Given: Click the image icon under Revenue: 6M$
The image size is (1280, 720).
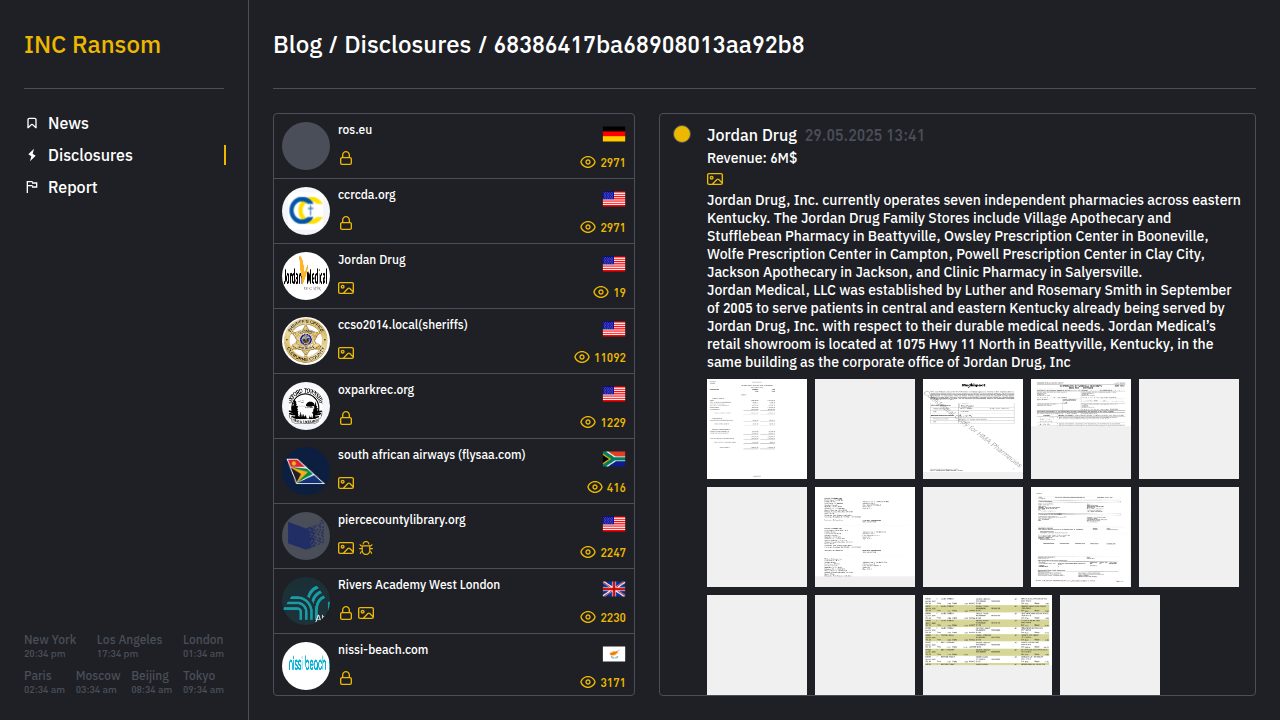Looking at the screenshot, I should tap(715, 179).
